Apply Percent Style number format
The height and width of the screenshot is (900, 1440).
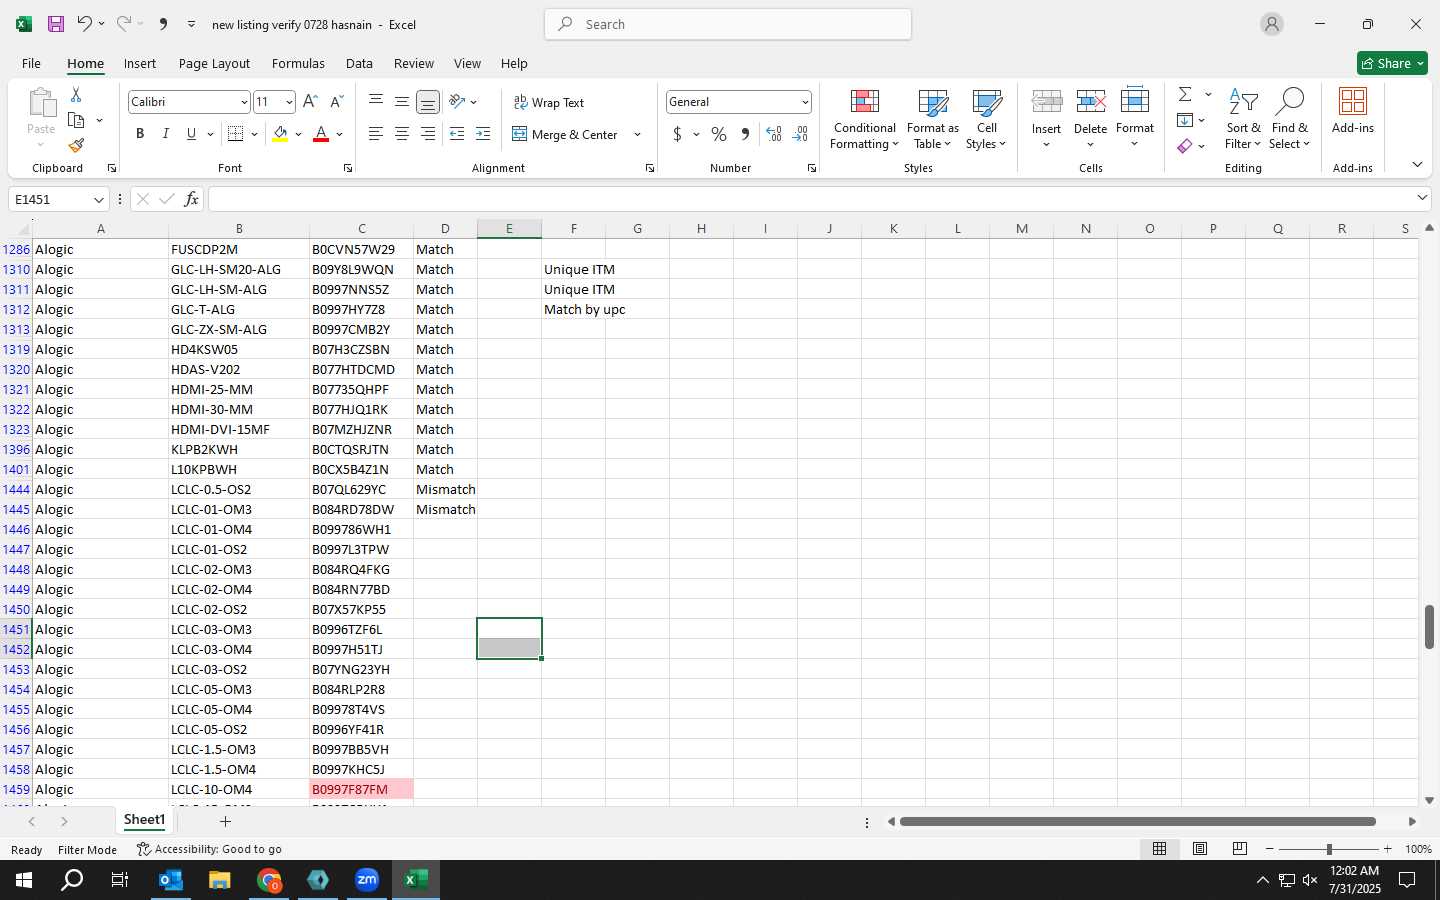point(719,134)
